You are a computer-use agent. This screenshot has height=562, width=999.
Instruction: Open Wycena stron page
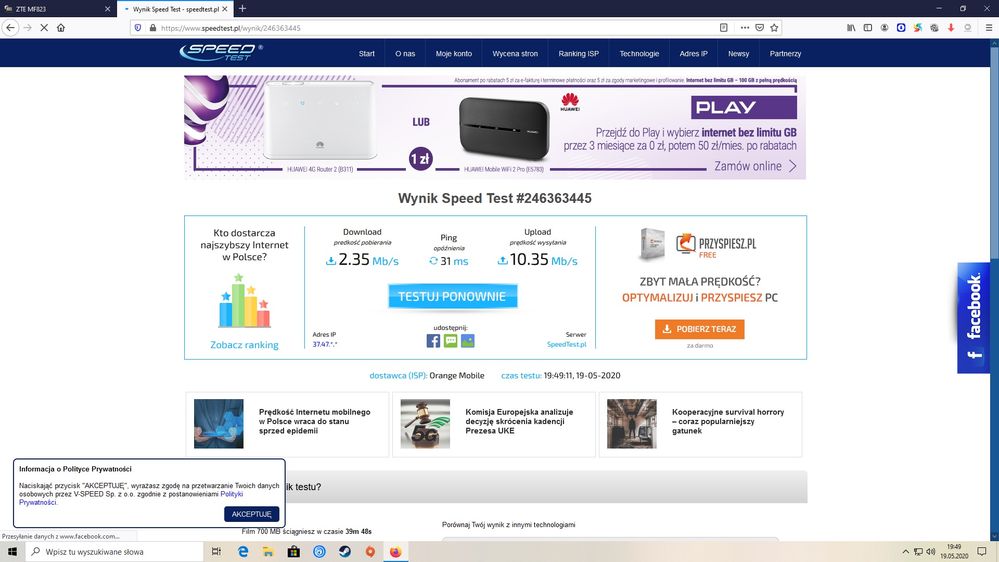tap(515, 54)
